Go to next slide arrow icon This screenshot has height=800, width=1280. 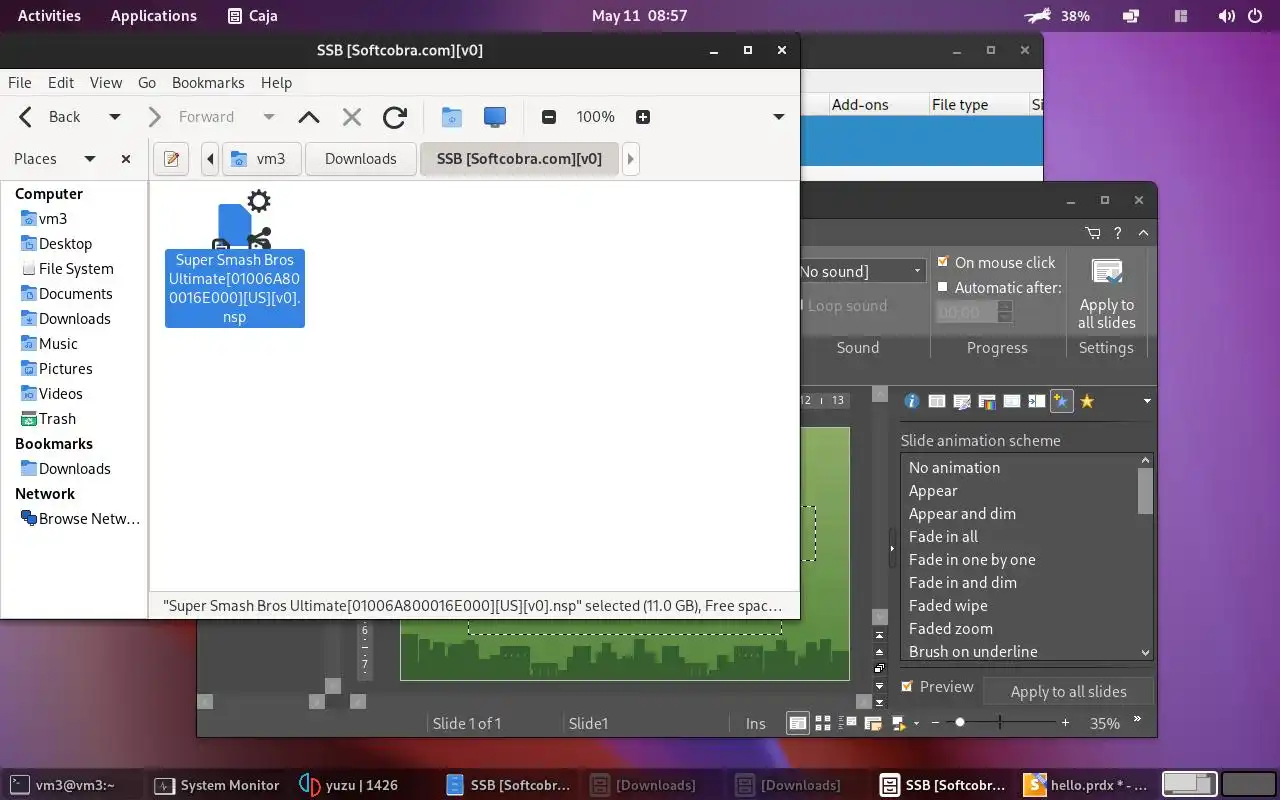coord(879,686)
